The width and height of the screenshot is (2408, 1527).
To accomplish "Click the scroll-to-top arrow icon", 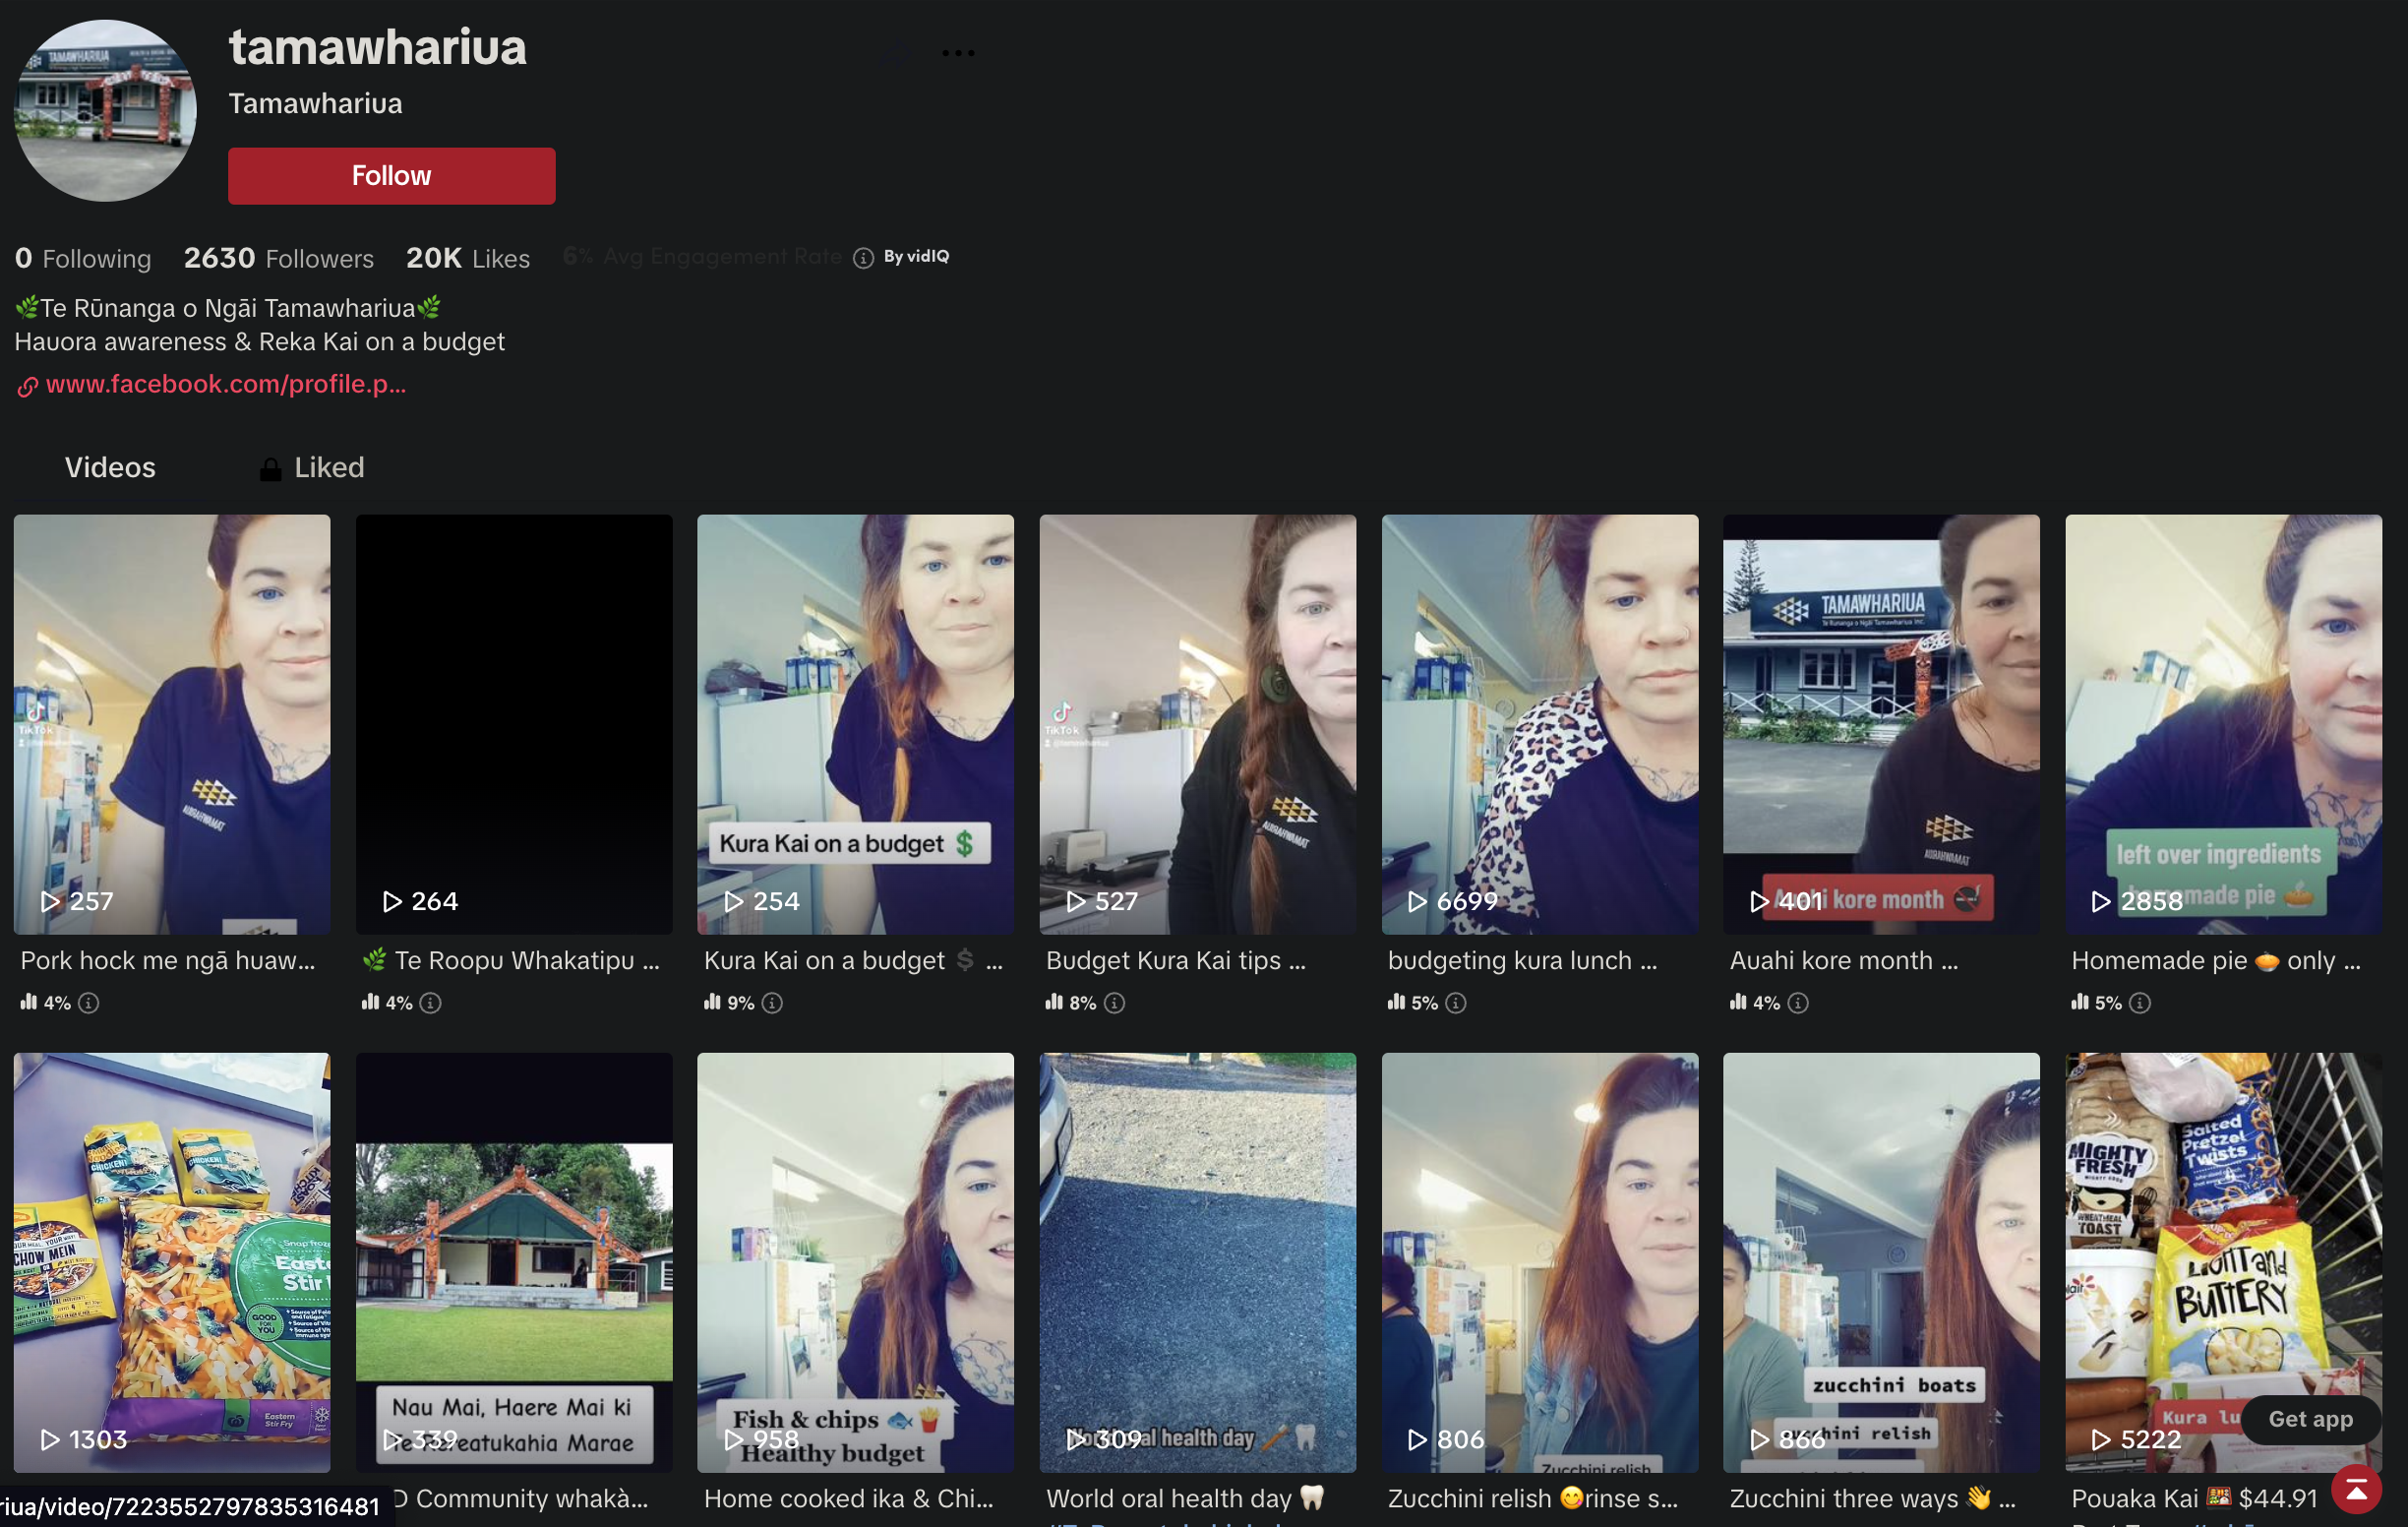I will tap(2356, 1491).
